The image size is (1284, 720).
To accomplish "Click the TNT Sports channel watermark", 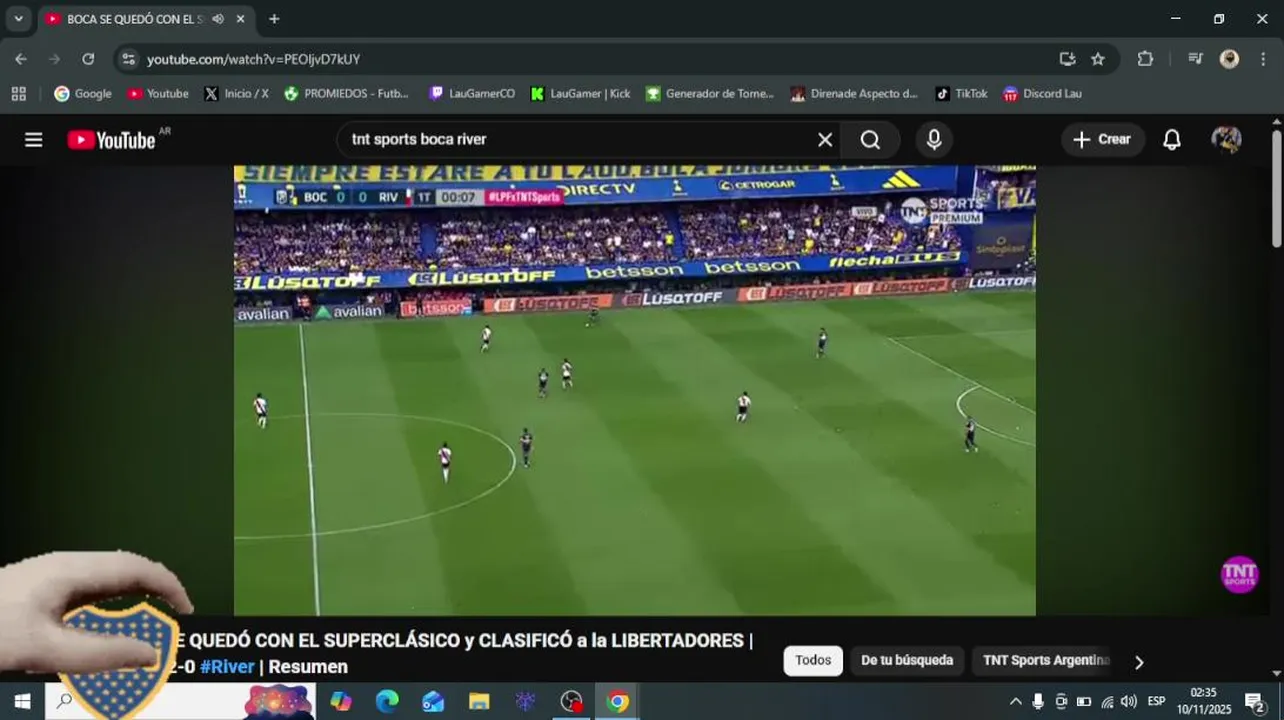I will click(1239, 575).
